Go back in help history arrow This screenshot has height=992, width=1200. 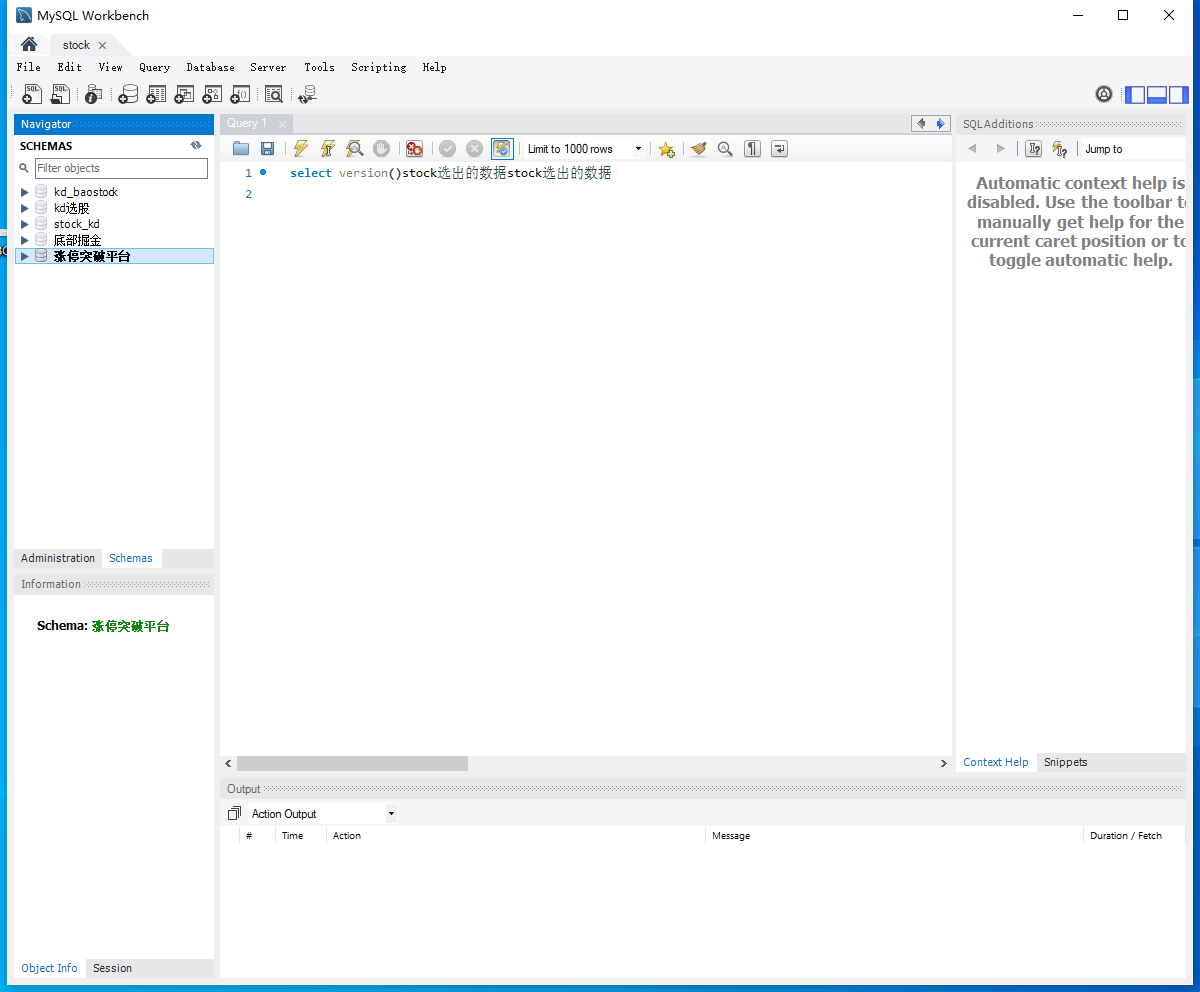coord(972,149)
